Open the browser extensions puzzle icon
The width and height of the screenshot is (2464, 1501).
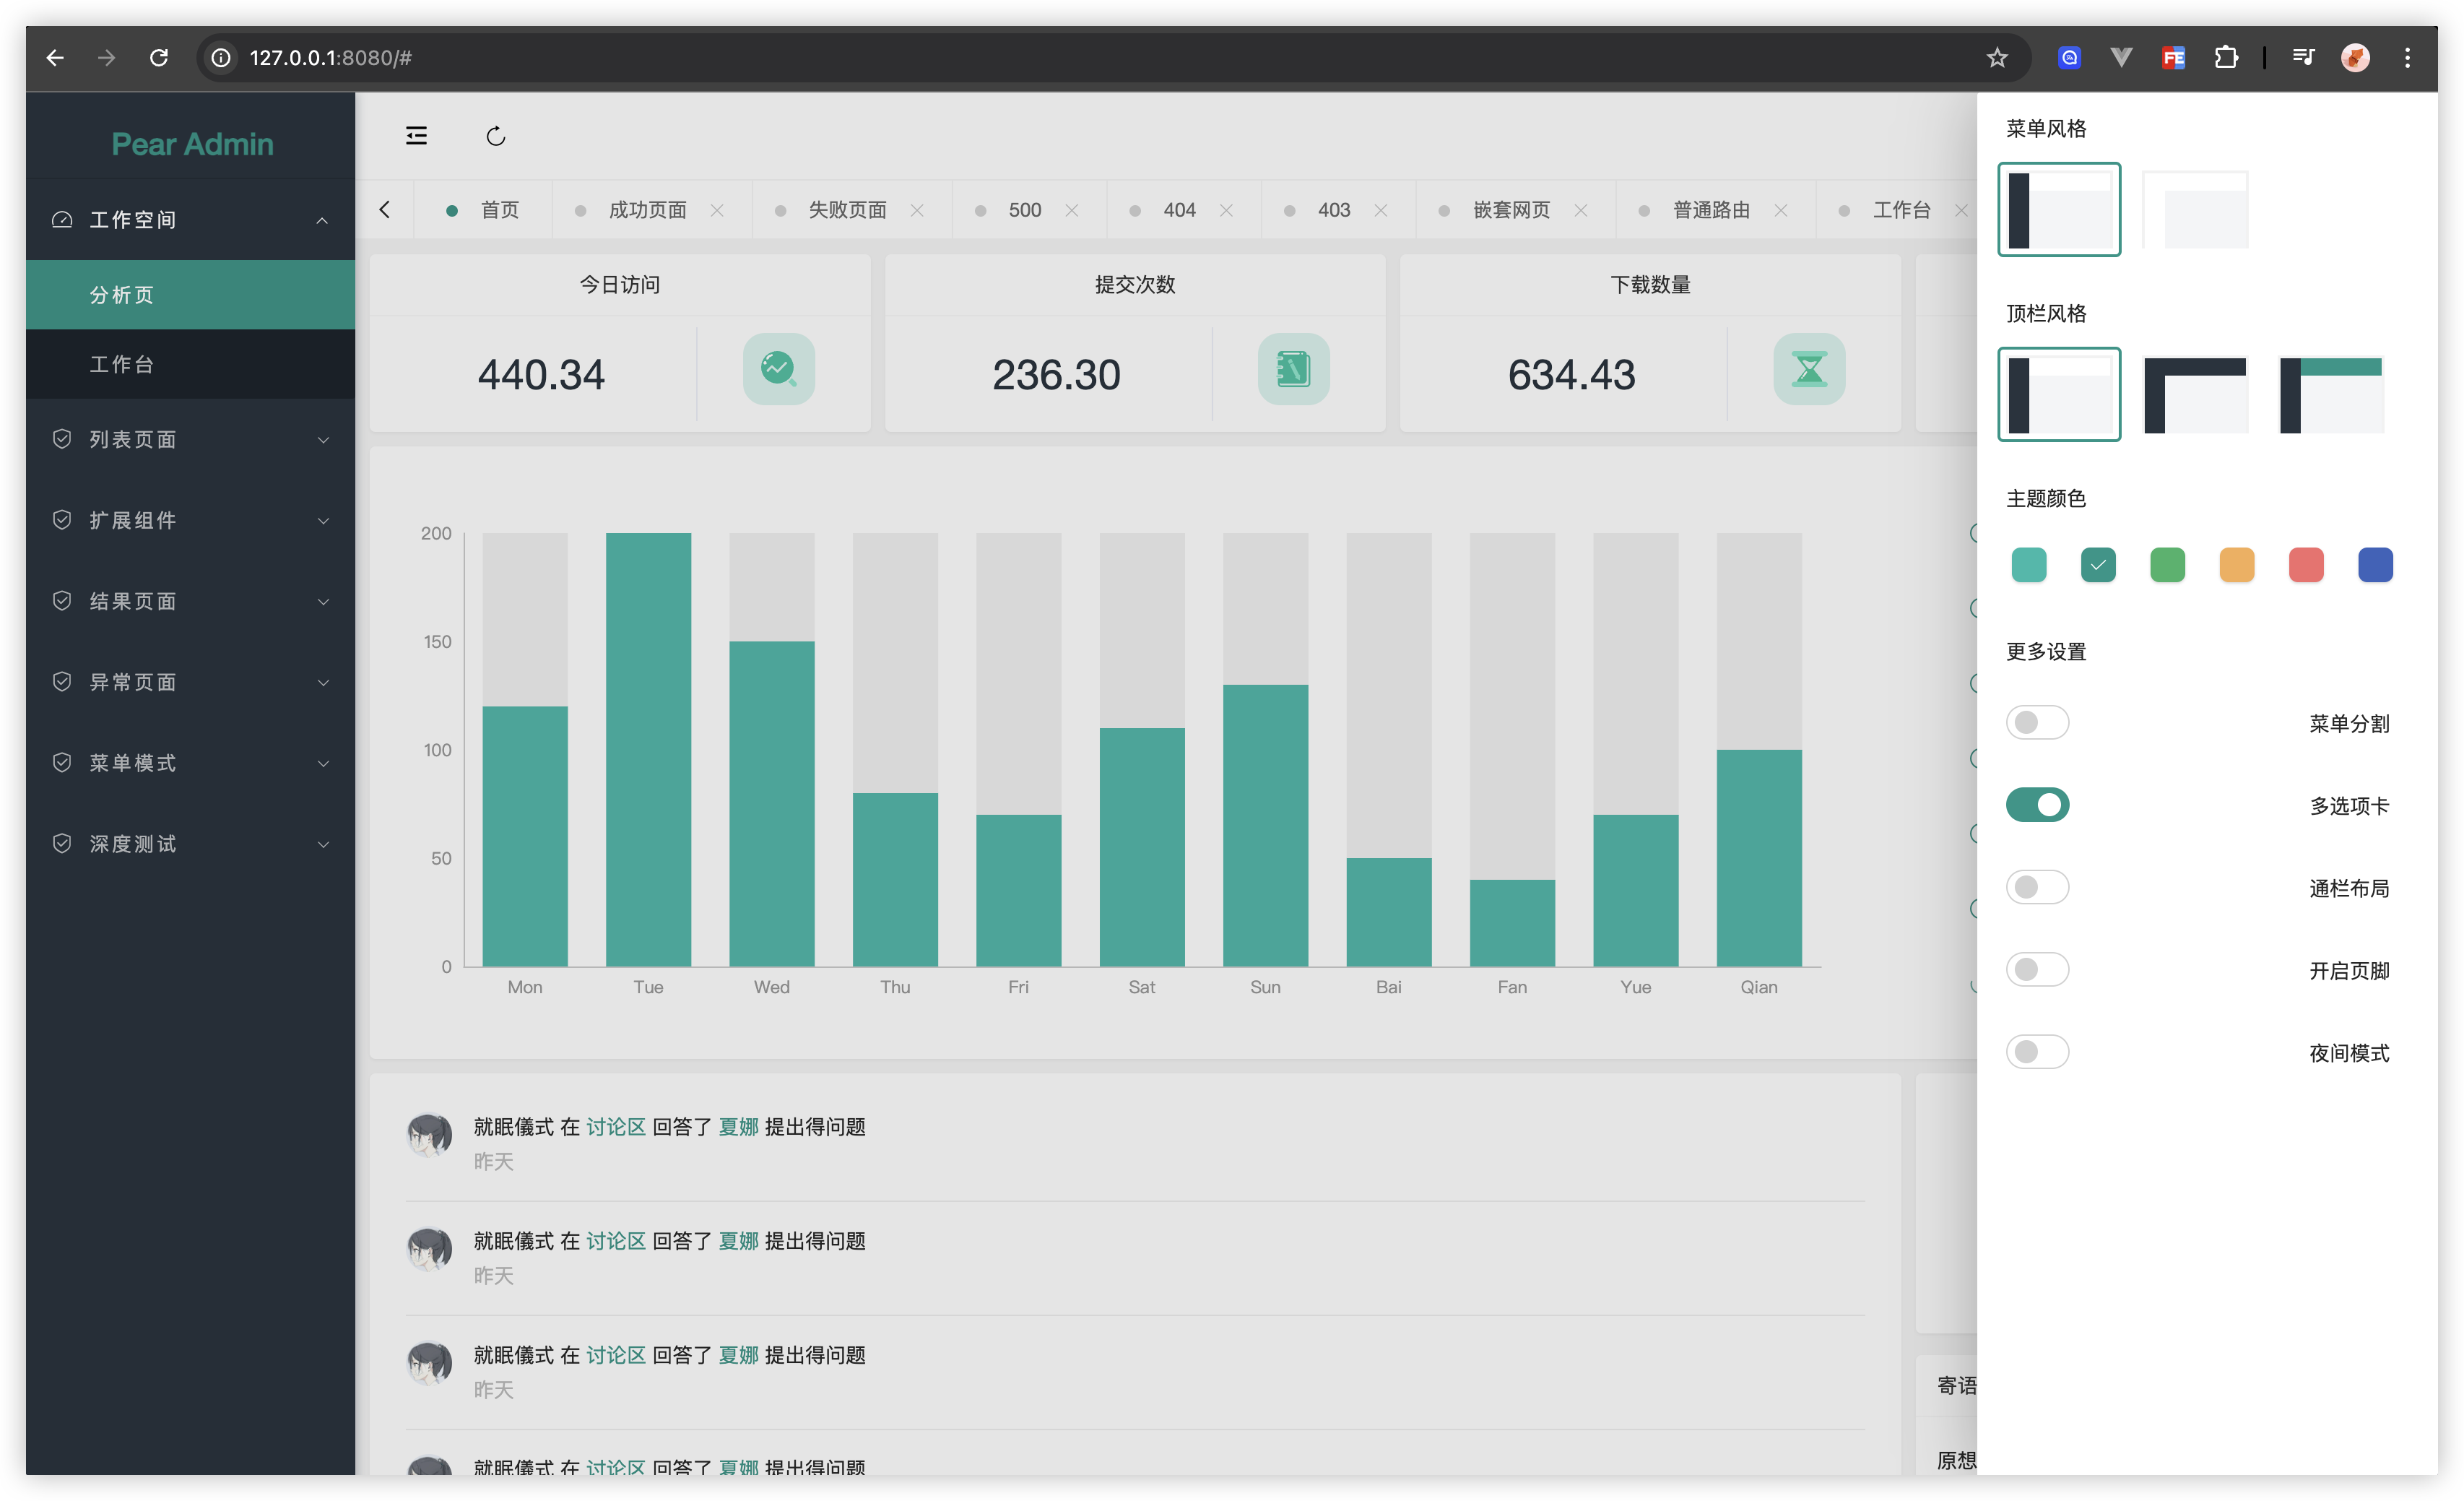[2226, 58]
